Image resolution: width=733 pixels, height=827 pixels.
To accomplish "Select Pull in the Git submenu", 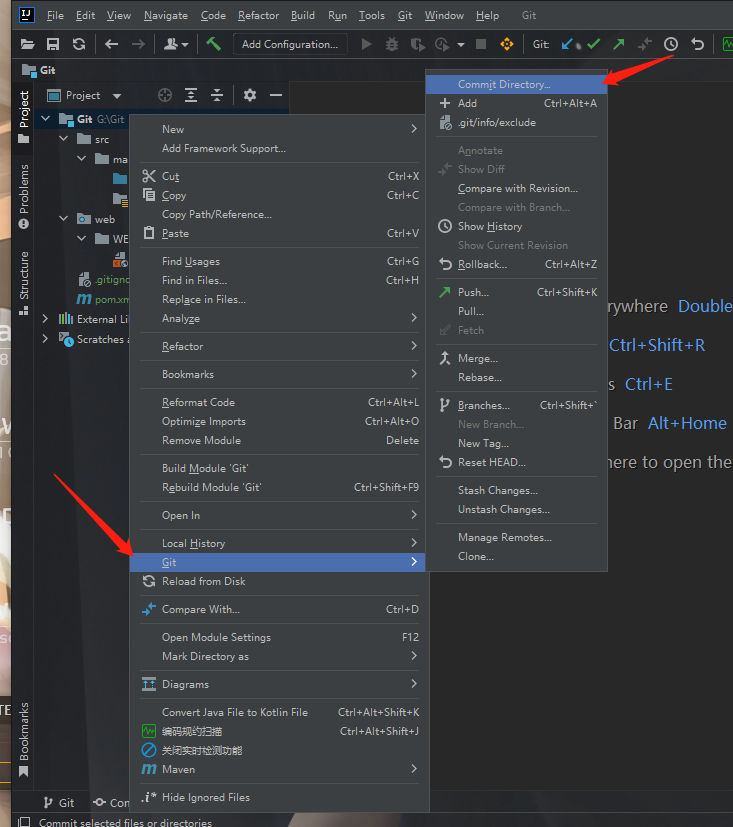I will (516, 311).
